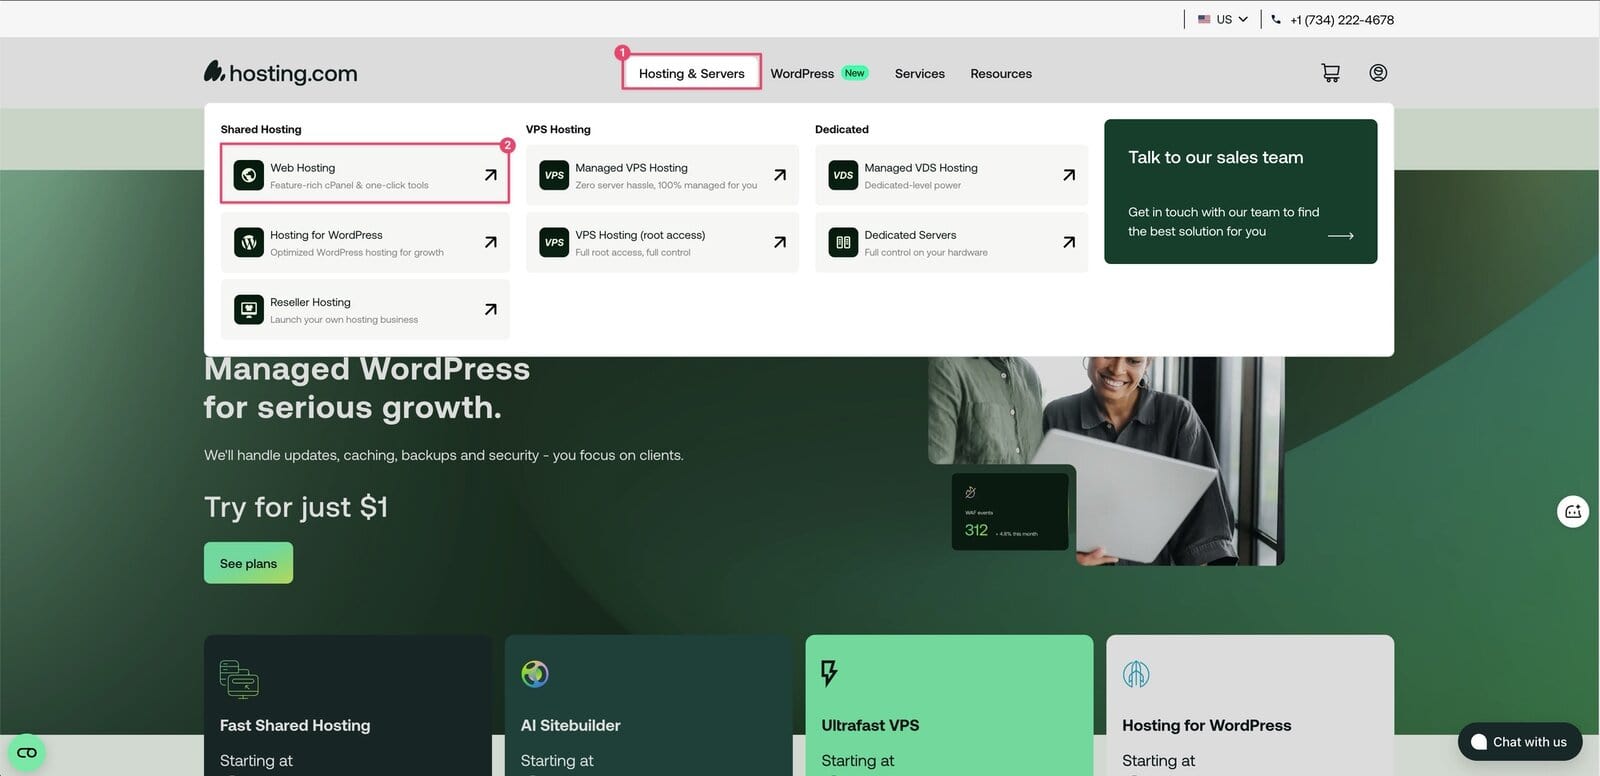
Task: Open the user account icon
Action: tap(1378, 73)
